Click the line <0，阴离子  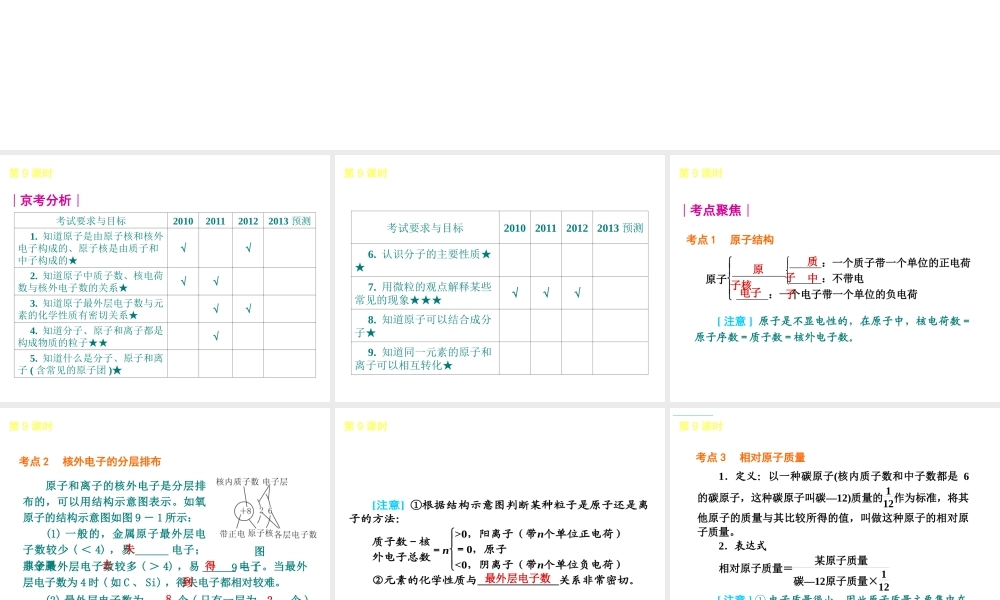coord(537,564)
